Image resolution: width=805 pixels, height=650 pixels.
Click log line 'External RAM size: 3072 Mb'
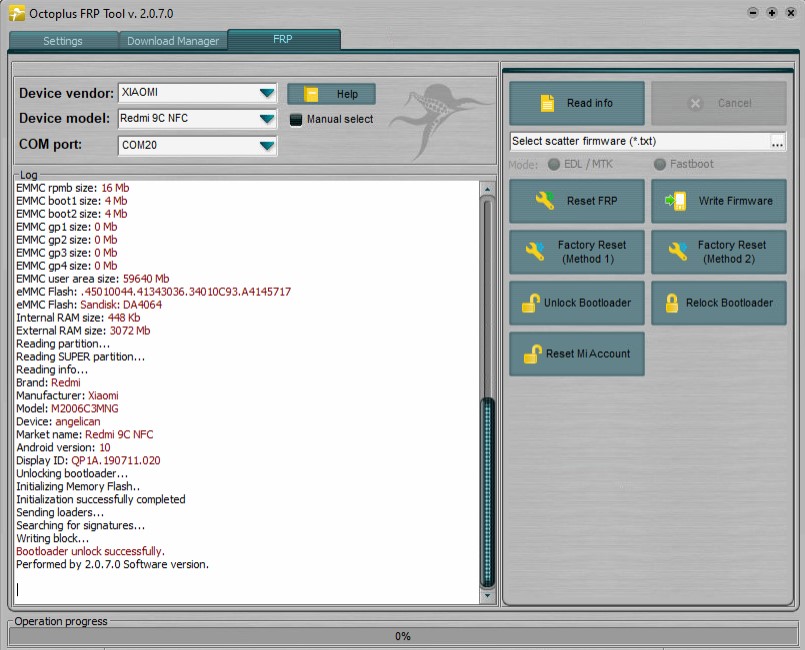coord(83,331)
